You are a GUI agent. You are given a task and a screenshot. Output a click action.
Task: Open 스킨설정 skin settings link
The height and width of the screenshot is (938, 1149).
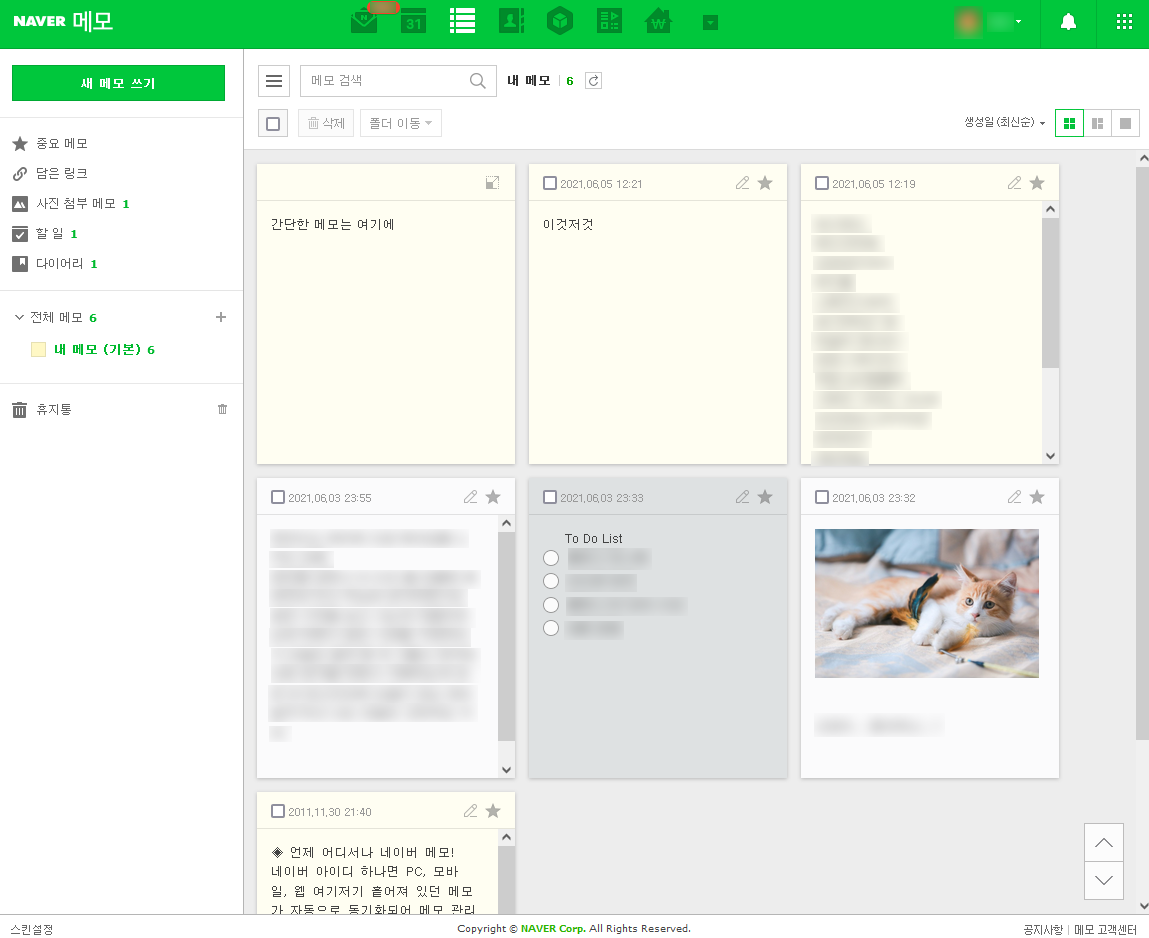[x=32, y=929]
